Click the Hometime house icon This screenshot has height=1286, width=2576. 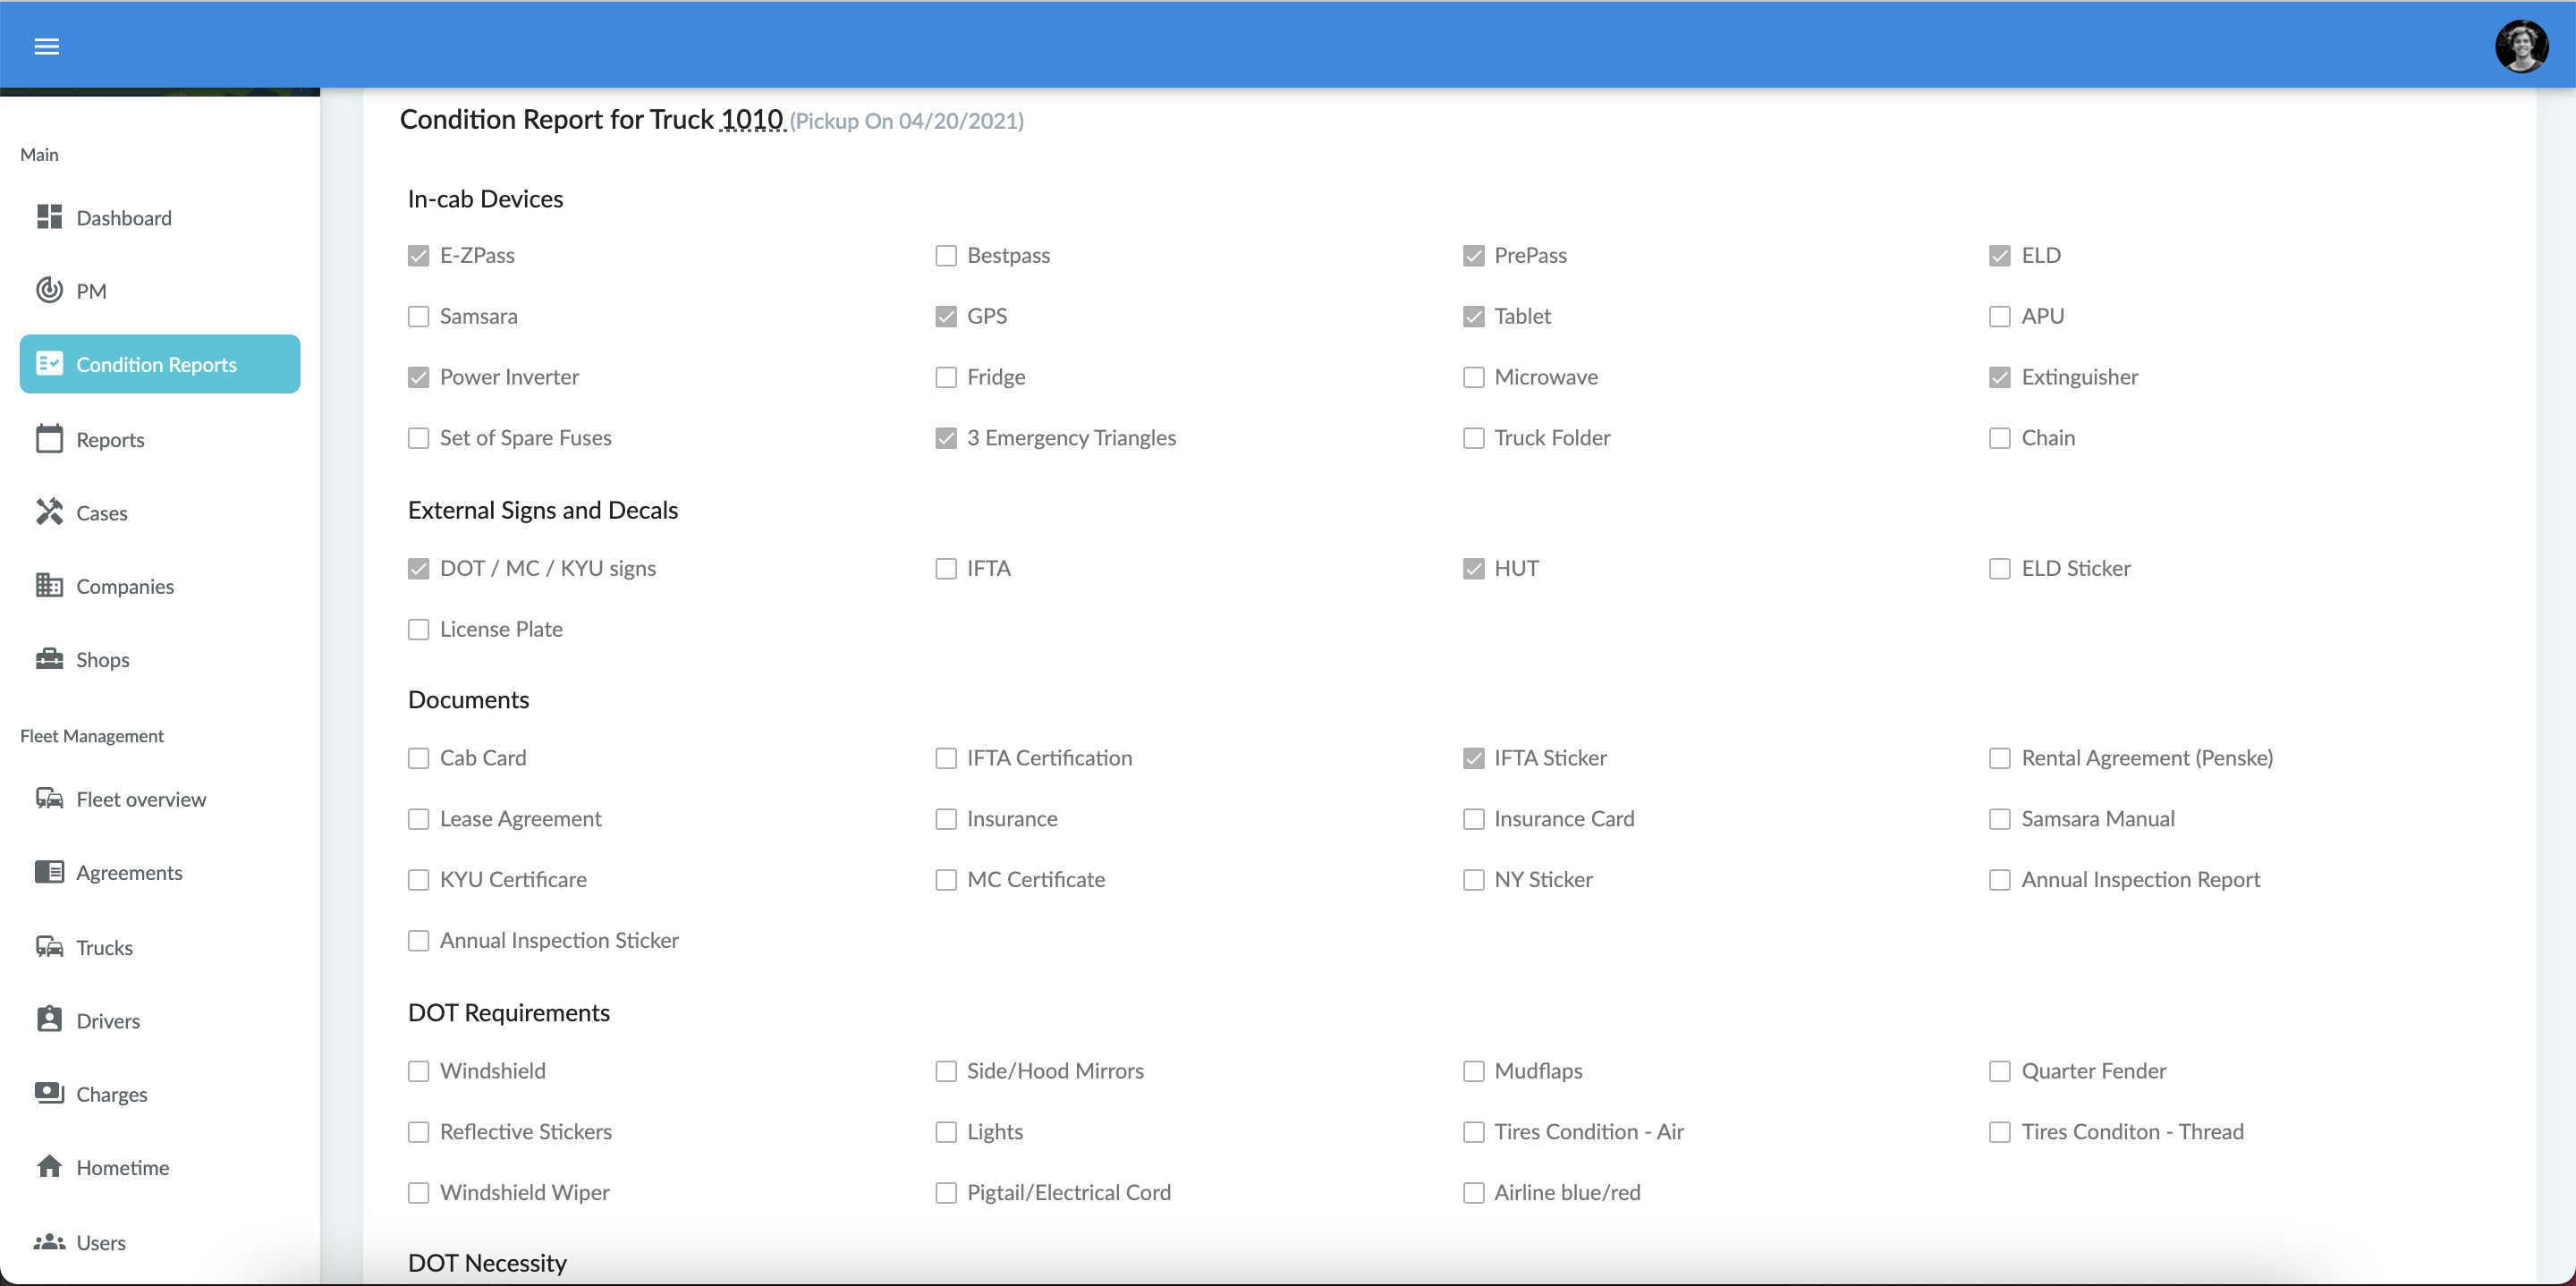[48, 1166]
